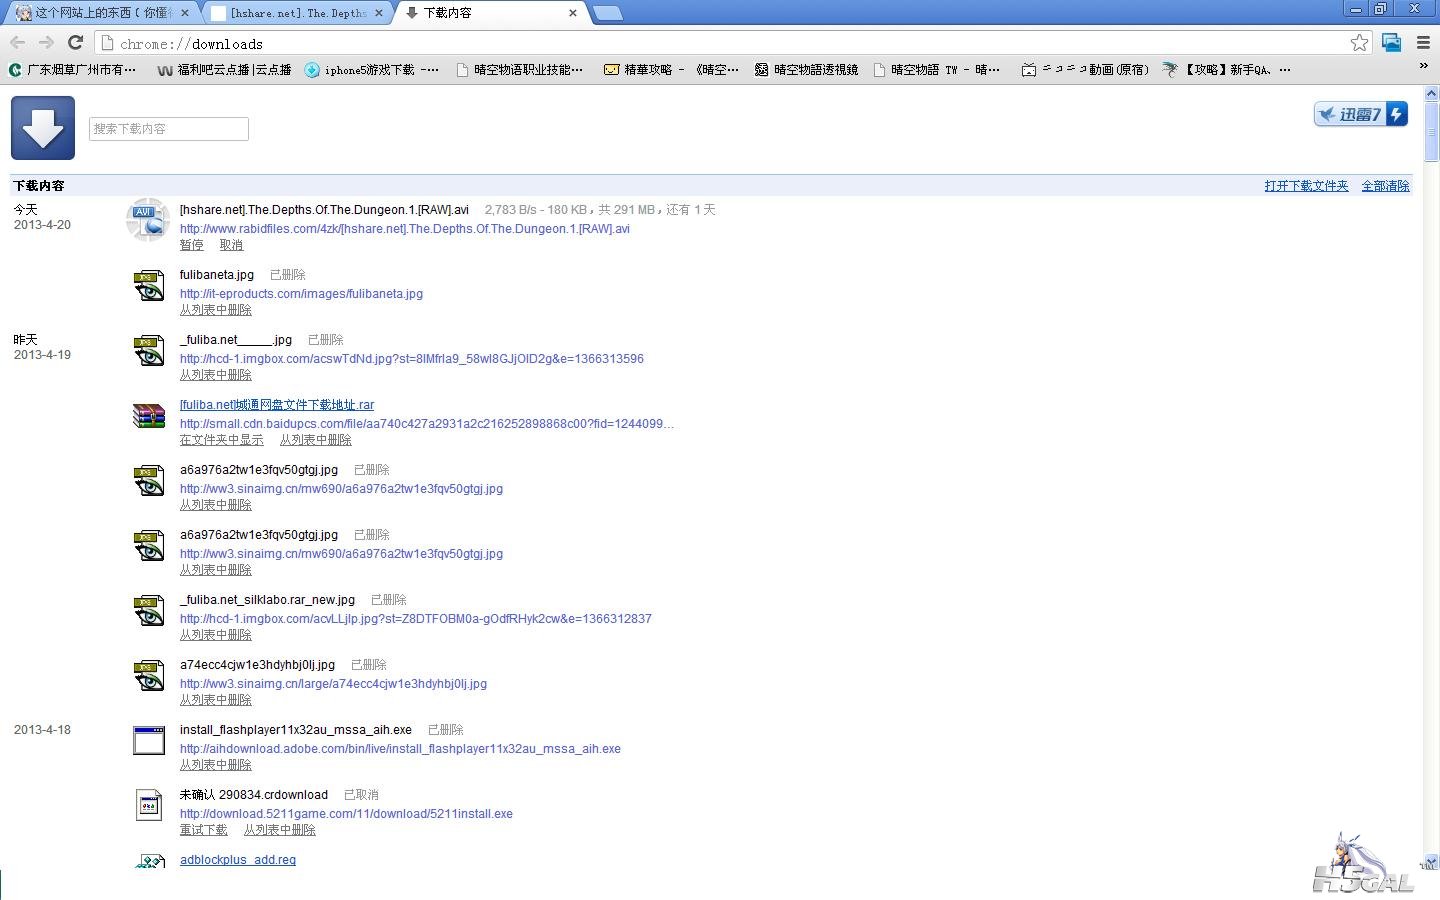The height and width of the screenshot is (900, 1440).
Task: Open the 晴空物语职业技能 bookmark
Action: pyautogui.click(x=519, y=70)
